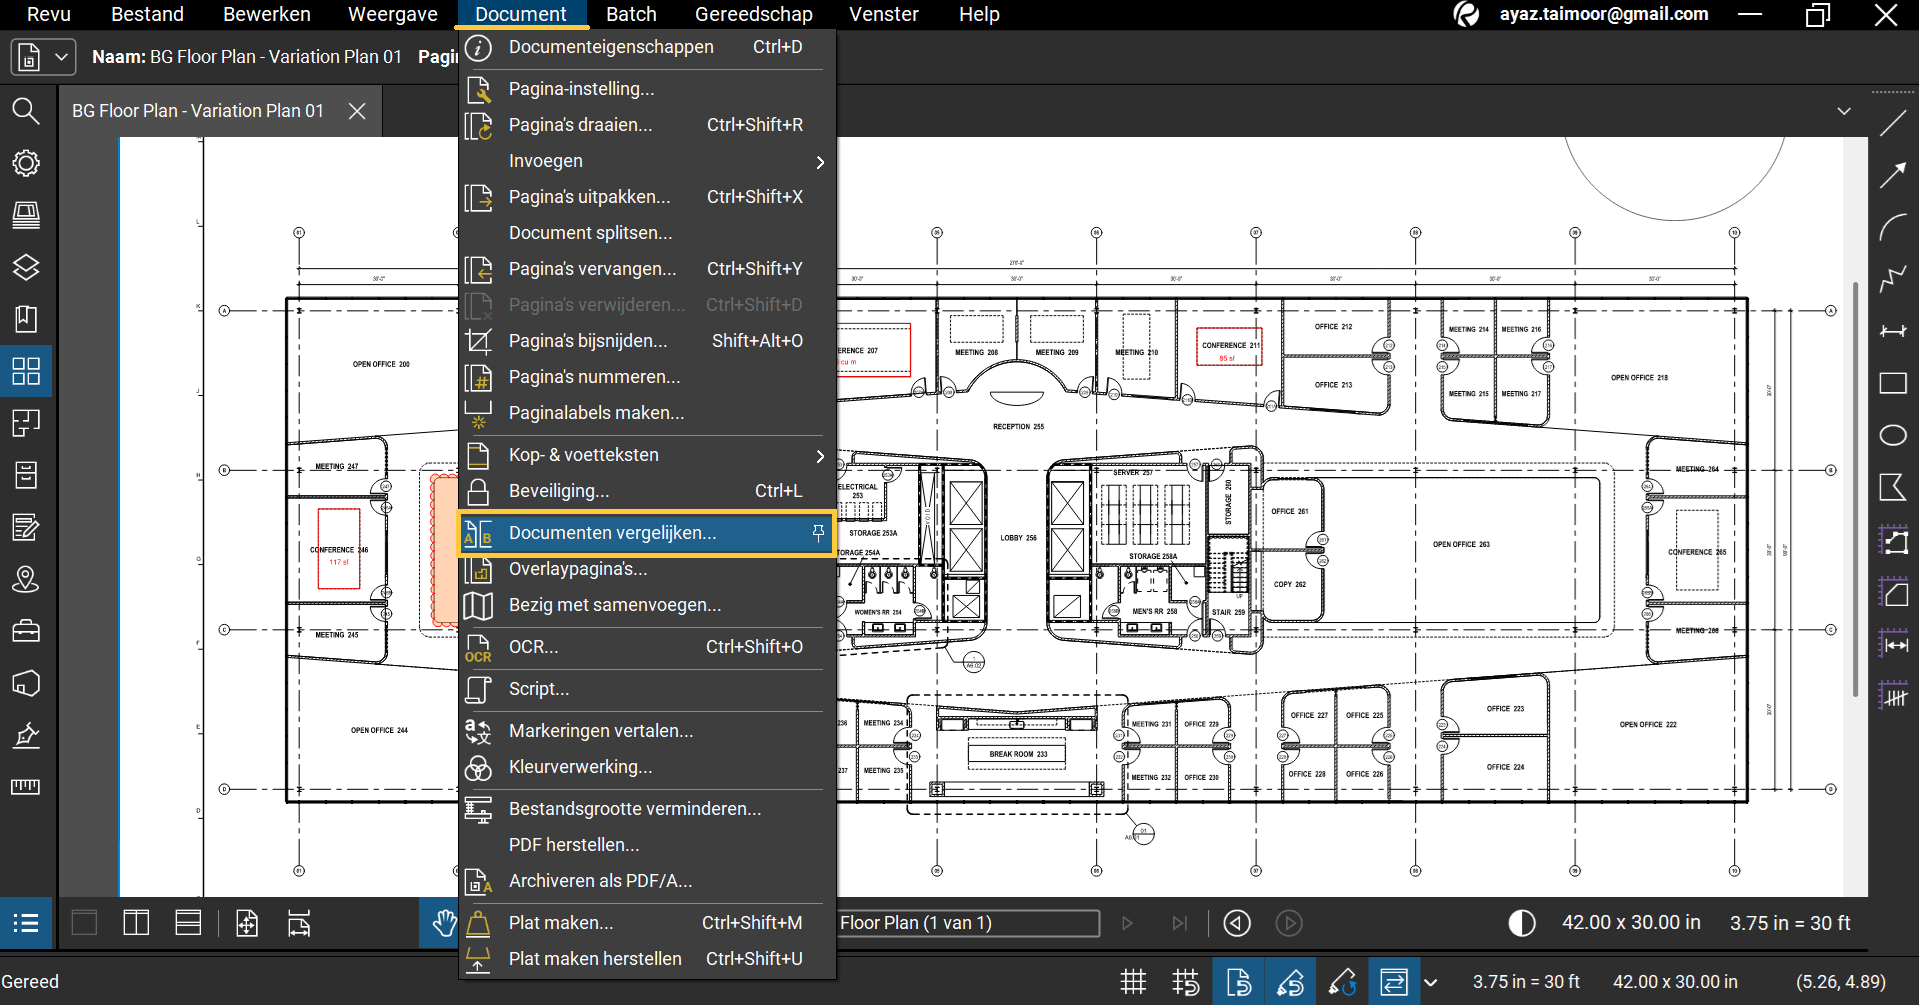This screenshot has width=1919, height=1005.
Task: Select the Line markup tool
Action: tap(1893, 124)
